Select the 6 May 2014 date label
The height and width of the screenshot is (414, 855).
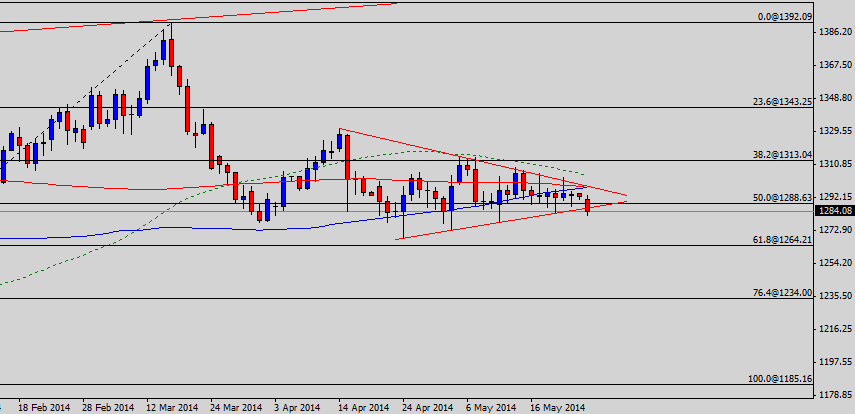point(490,407)
